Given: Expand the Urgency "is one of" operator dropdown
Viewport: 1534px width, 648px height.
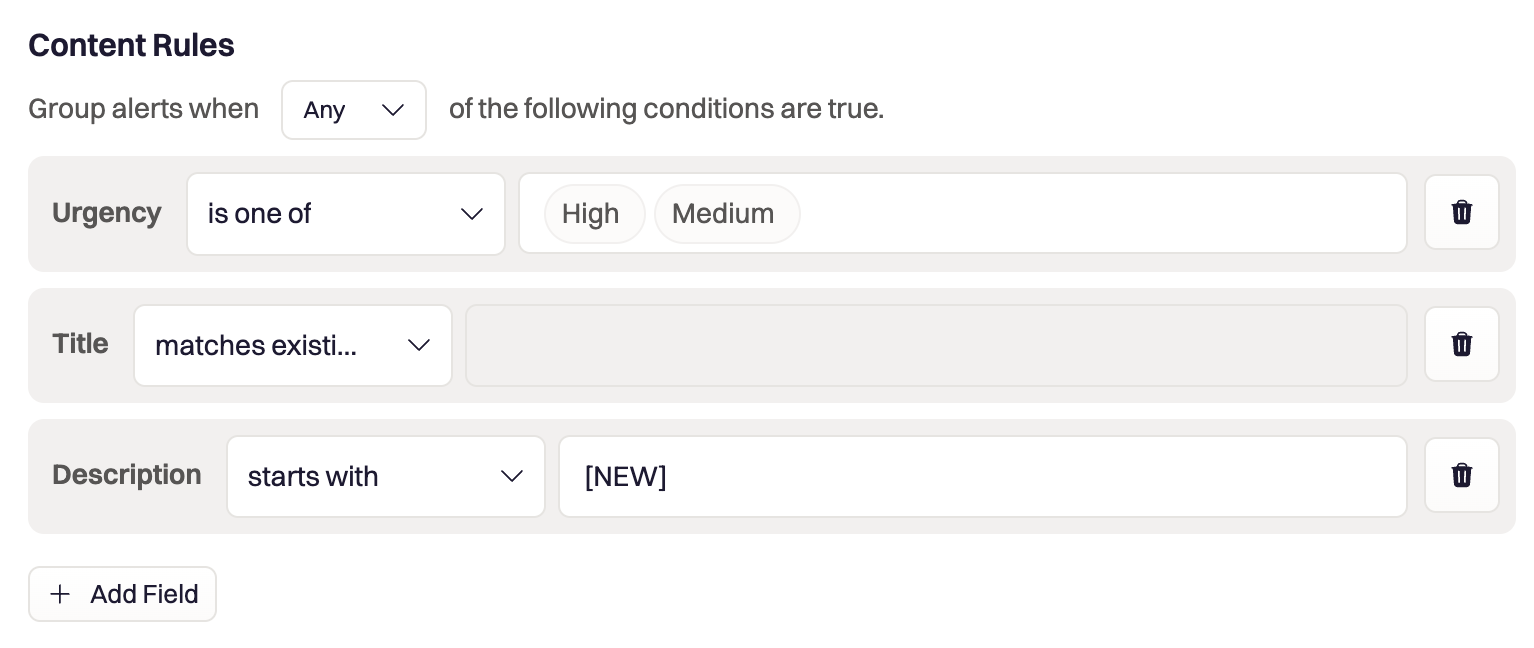Looking at the screenshot, I should (345, 214).
